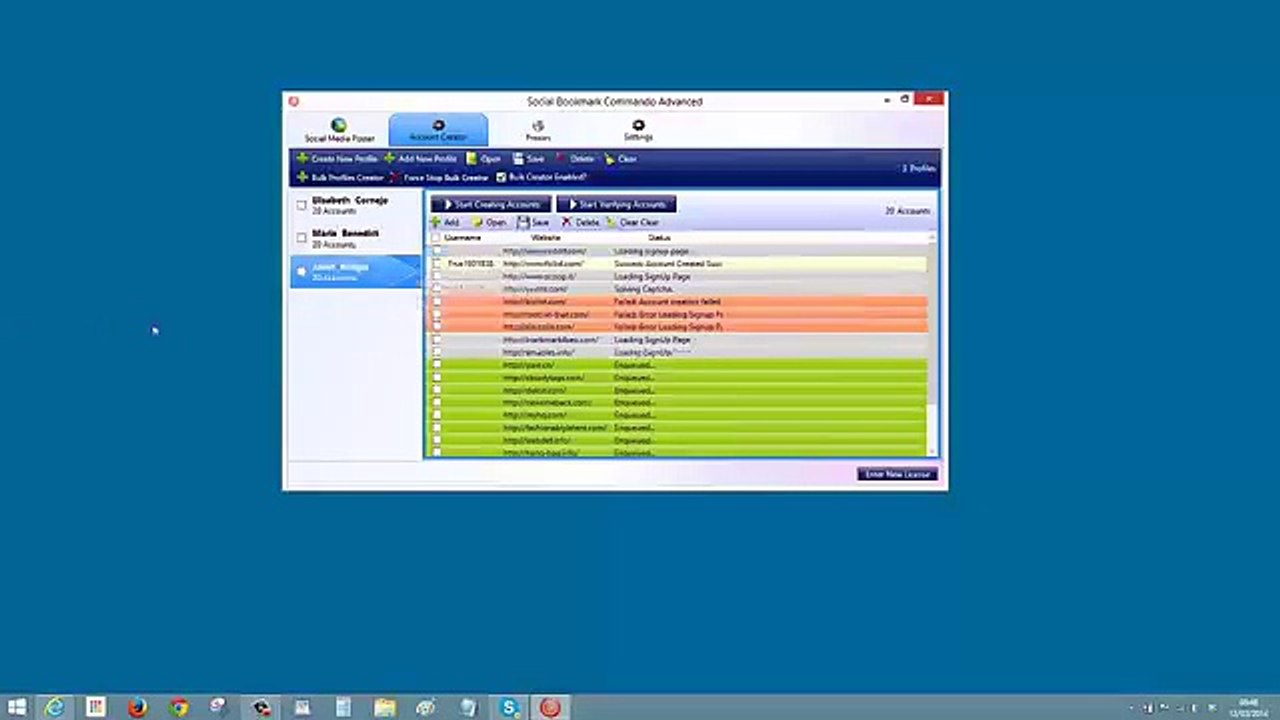Click the accounts list vertical scrollbar

pos(932,343)
